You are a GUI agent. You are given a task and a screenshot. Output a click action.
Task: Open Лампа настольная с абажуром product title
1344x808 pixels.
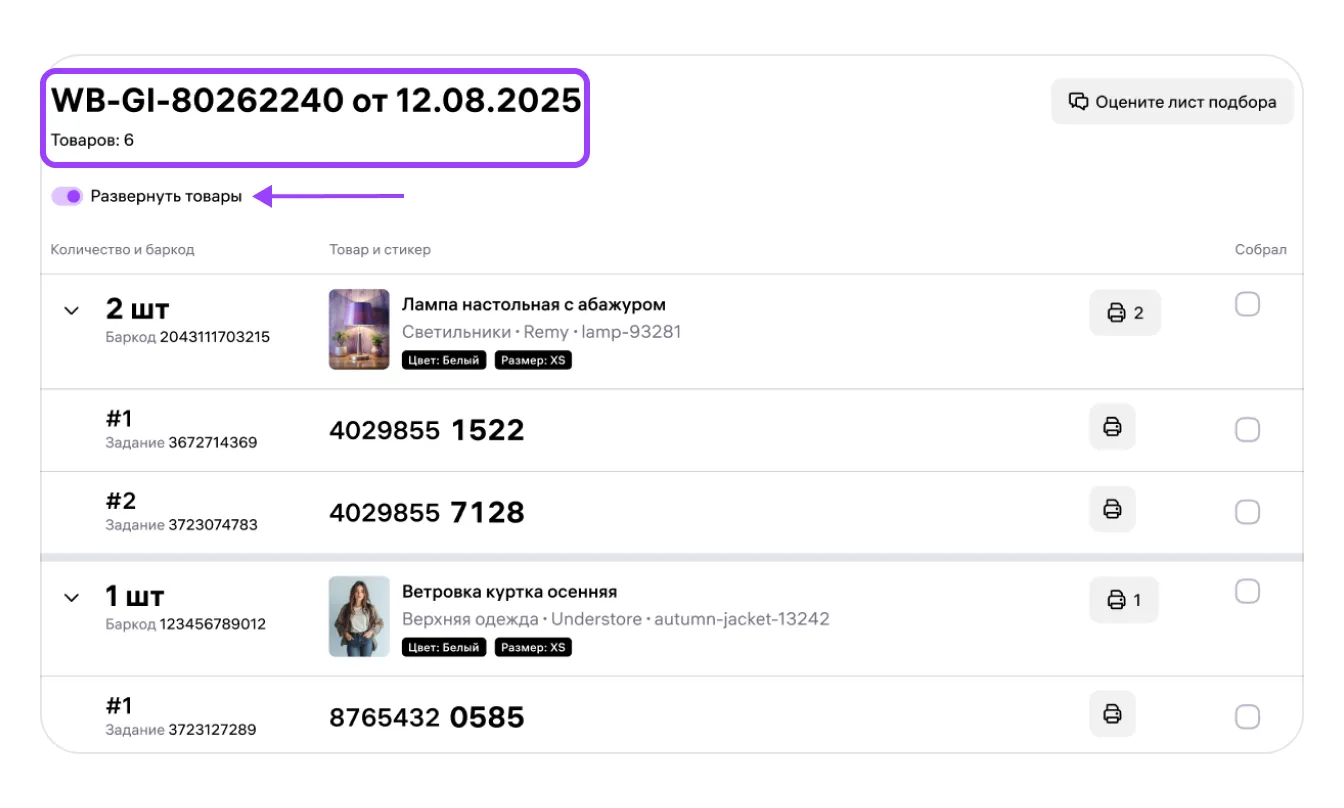[x=534, y=304]
